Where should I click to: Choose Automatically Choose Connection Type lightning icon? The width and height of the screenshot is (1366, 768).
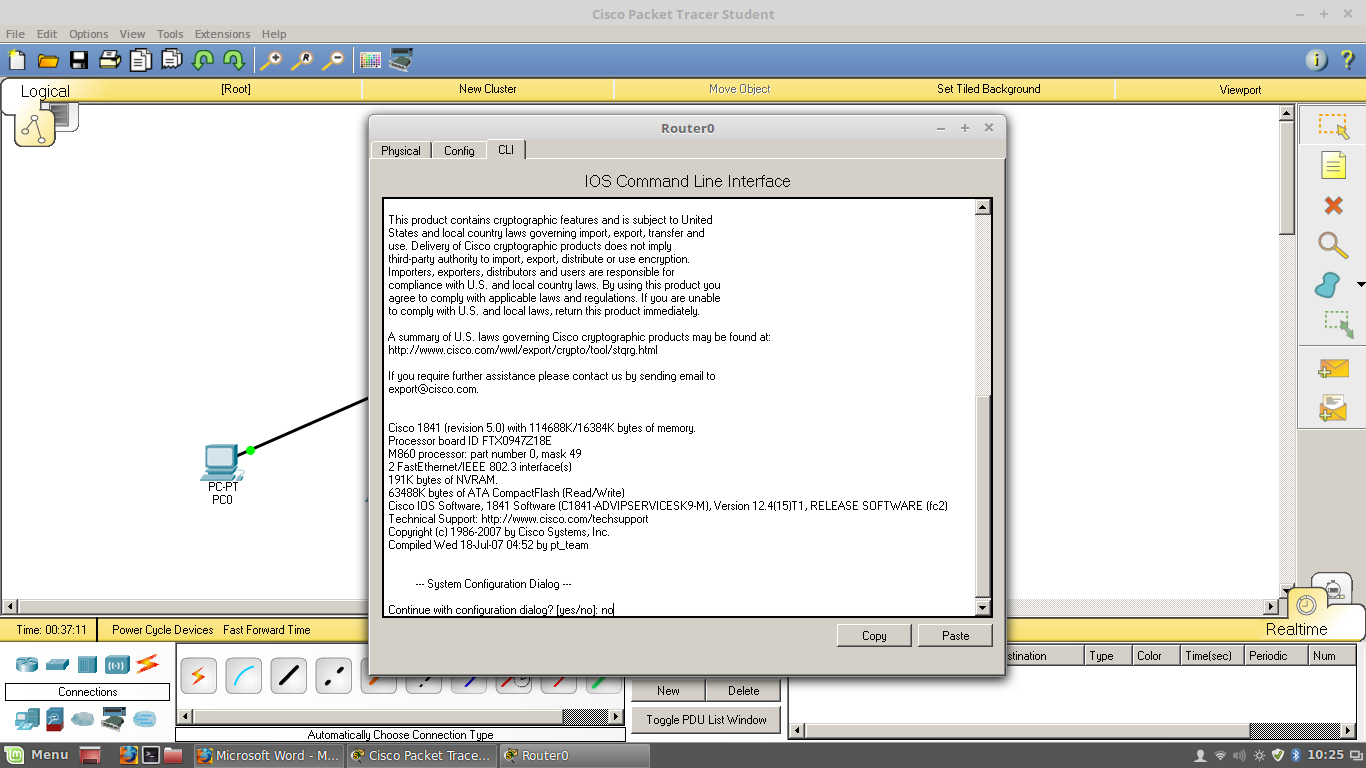(x=198, y=675)
